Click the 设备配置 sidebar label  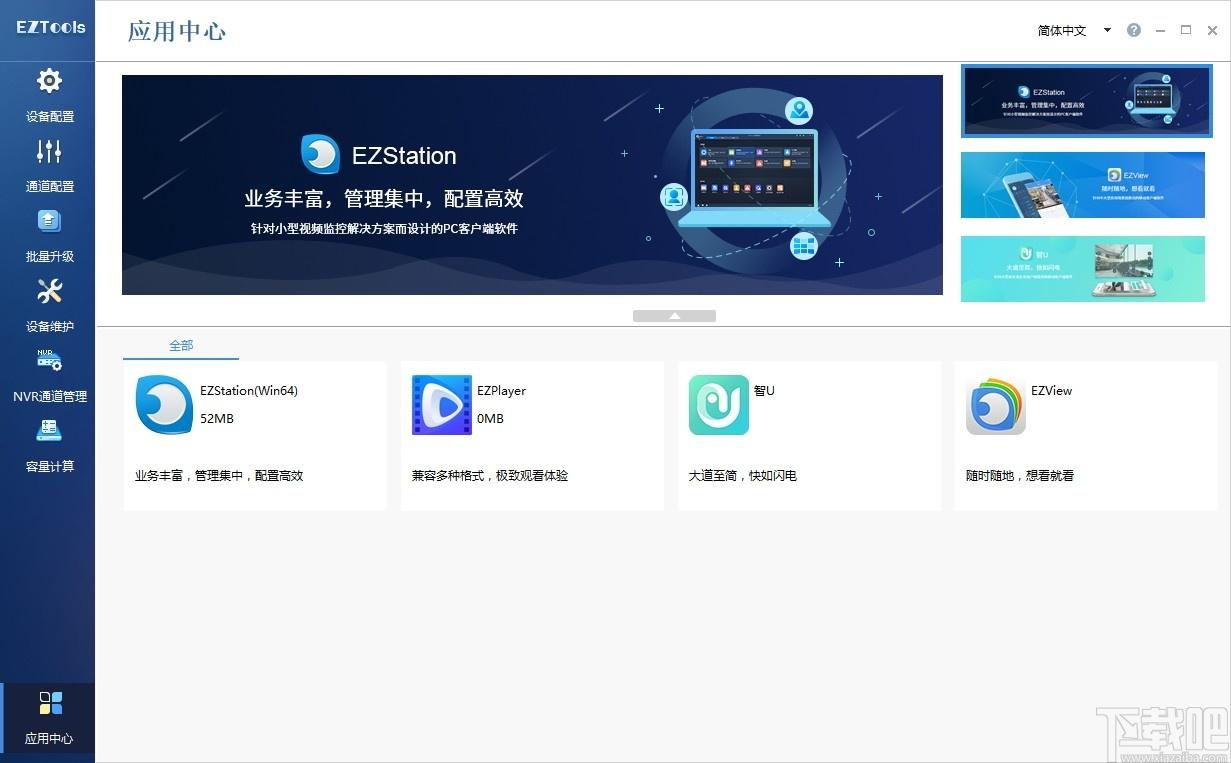(x=50, y=117)
